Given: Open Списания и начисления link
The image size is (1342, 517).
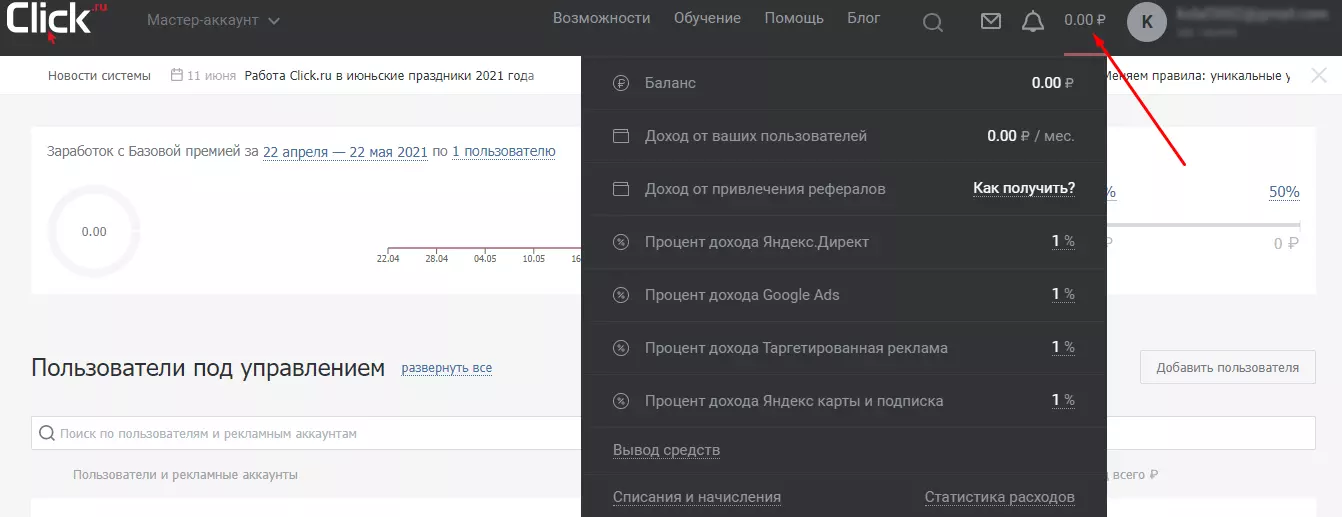Looking at the screenshot, I should (x=697, y=497).
